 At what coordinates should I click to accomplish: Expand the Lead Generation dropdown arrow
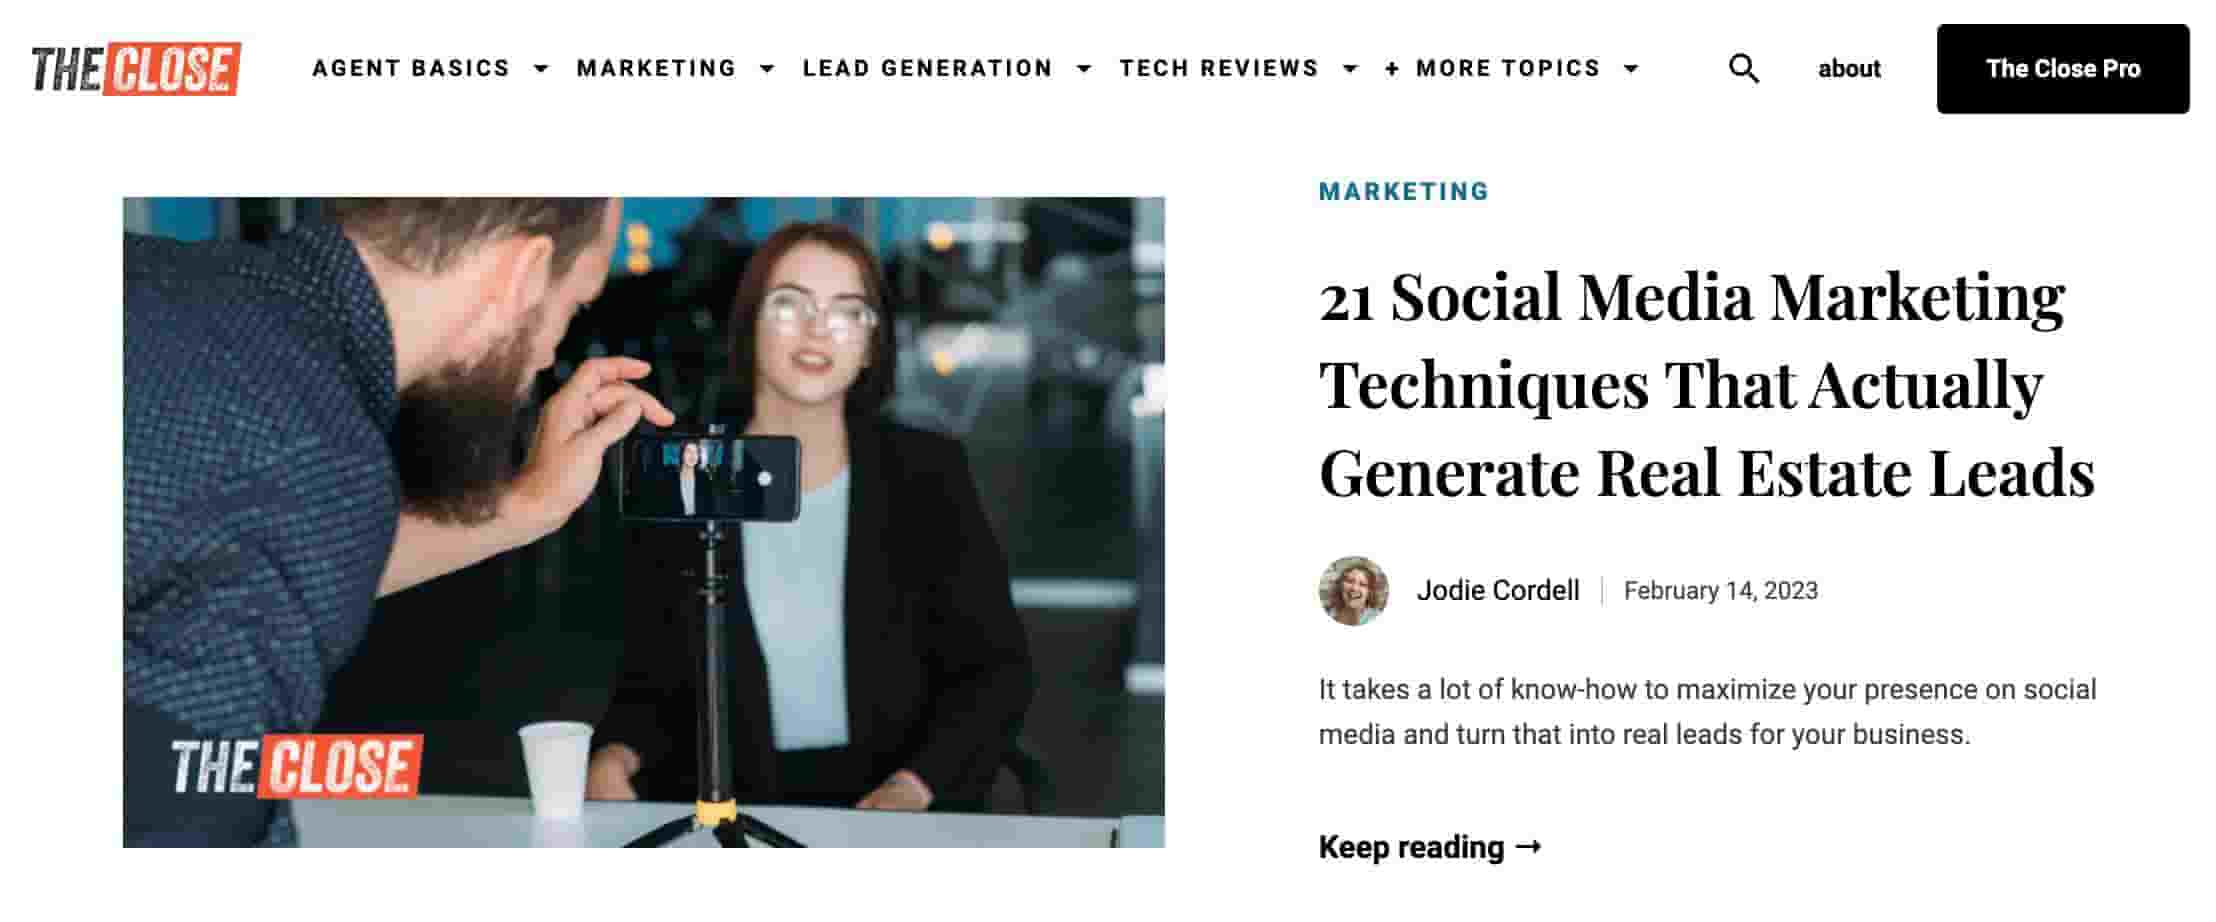click(1083, 69)
